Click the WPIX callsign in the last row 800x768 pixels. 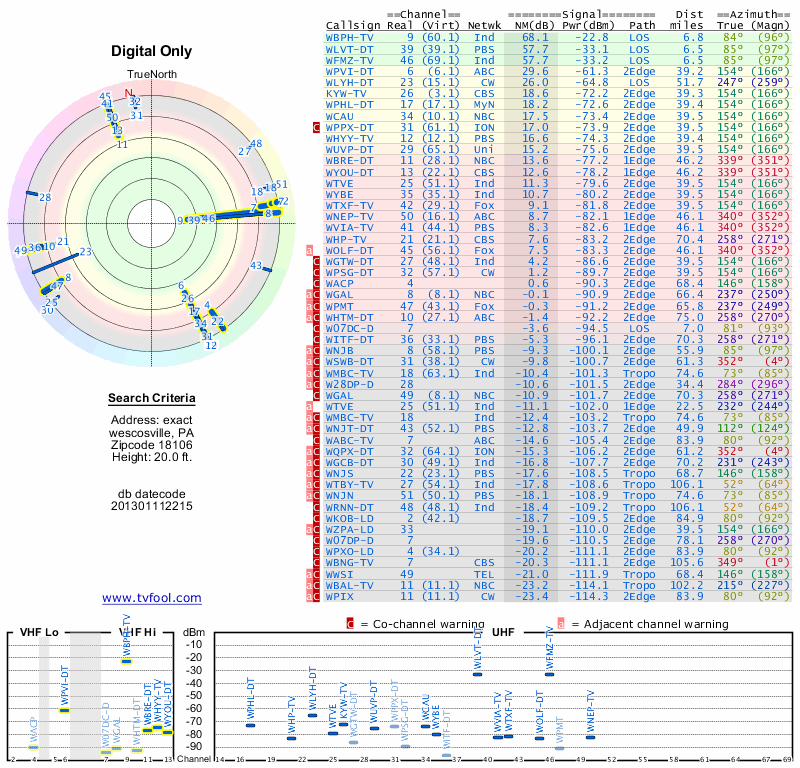click(x=342, y=596)
